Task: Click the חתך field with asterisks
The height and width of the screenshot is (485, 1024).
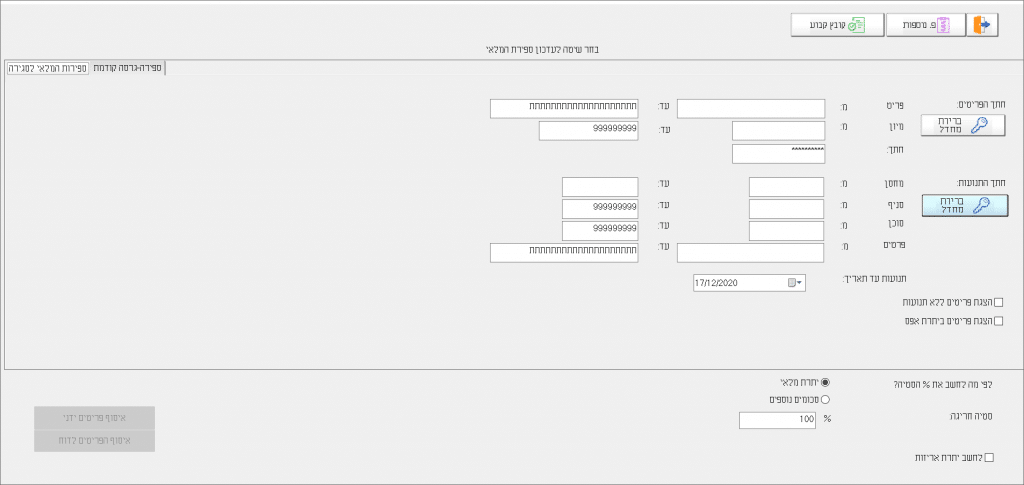Action: coord(778,153)
